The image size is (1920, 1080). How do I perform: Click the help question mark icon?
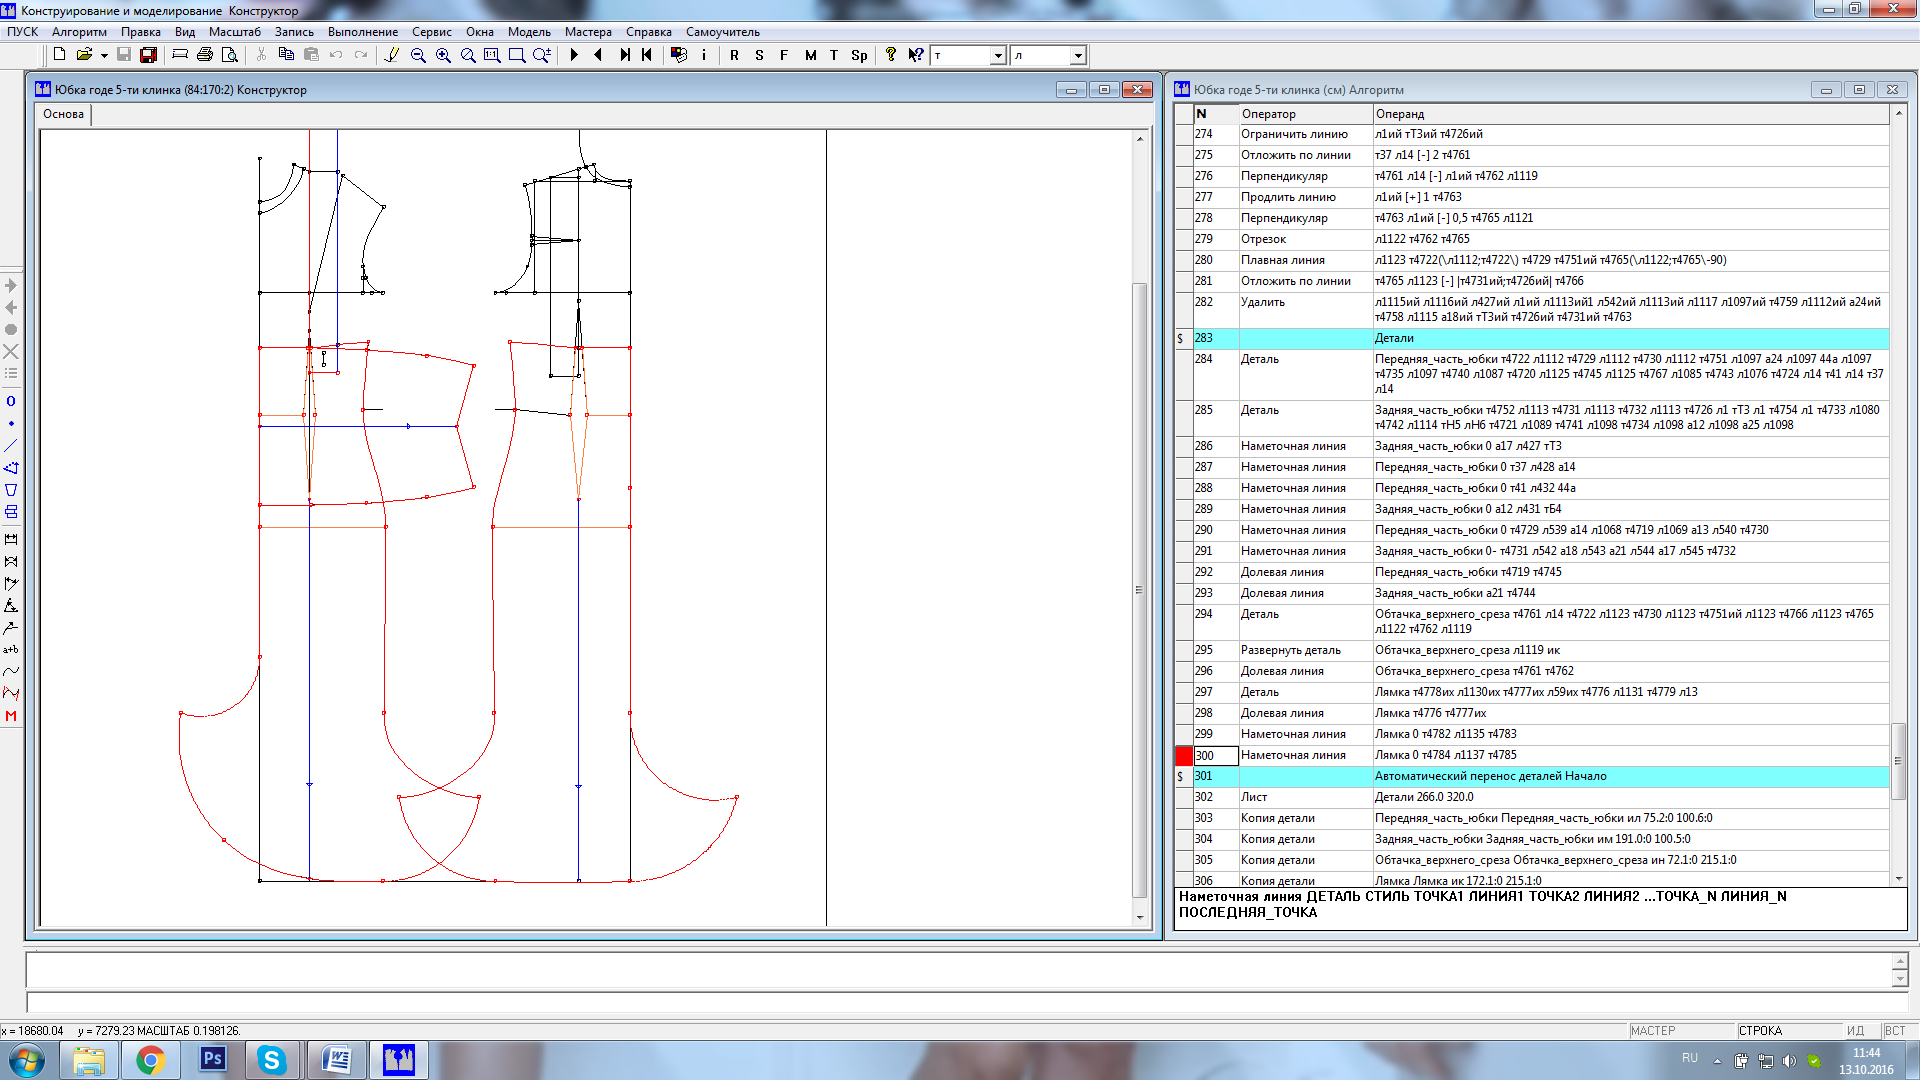(891, 55)
